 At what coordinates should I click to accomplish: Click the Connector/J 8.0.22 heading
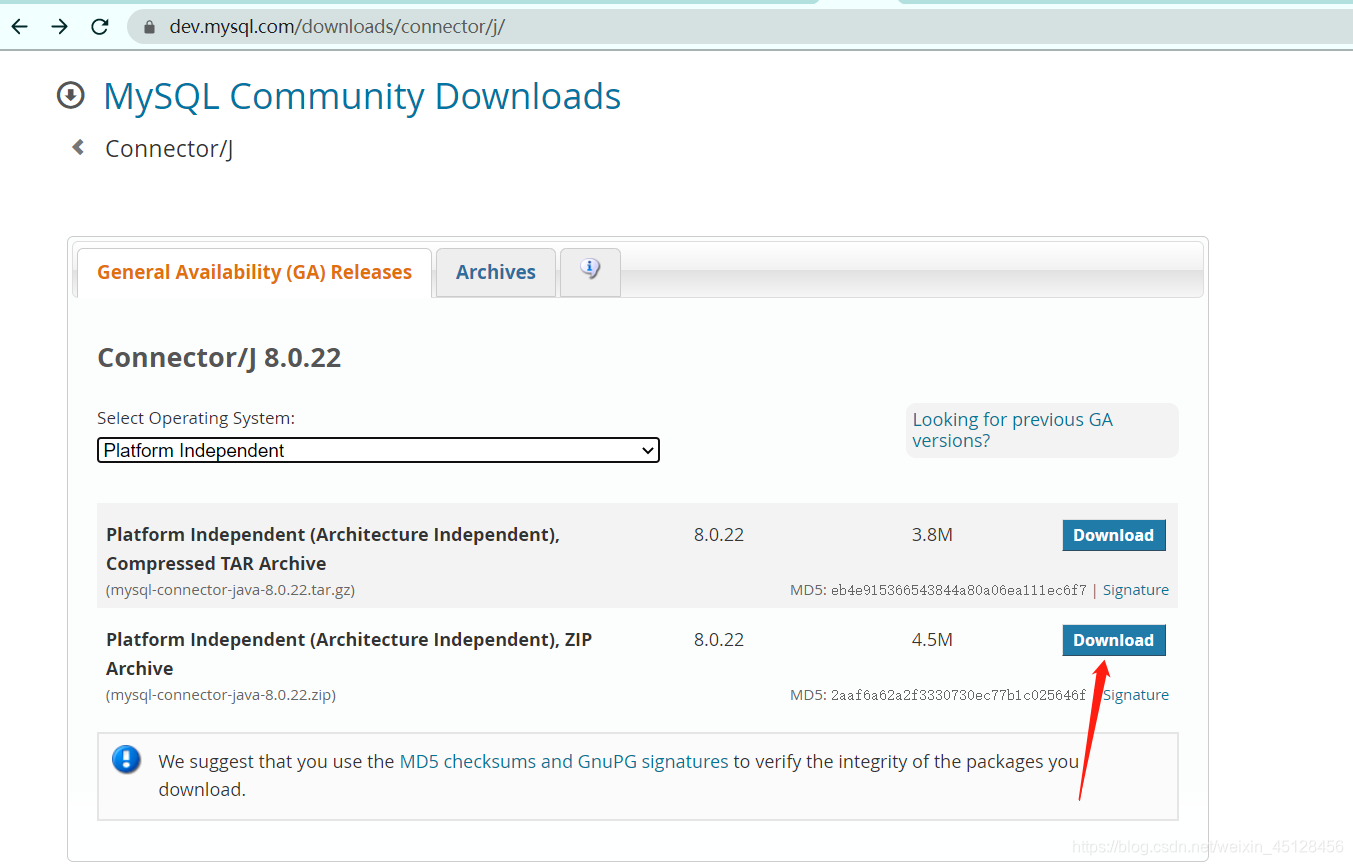219,358
